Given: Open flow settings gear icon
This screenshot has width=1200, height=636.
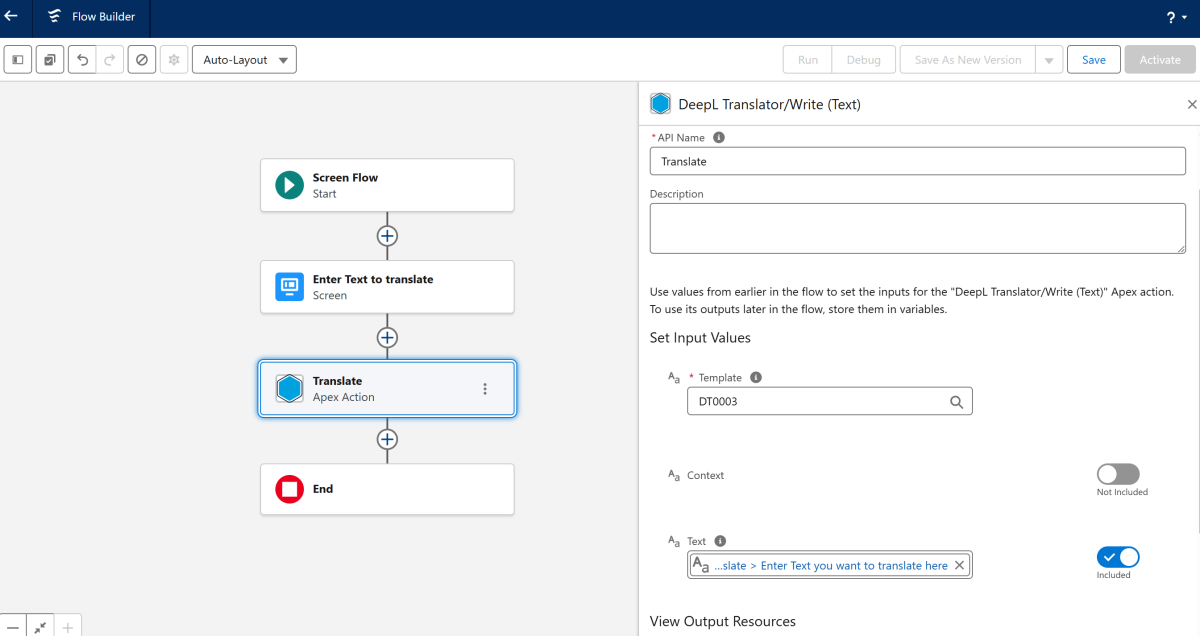Looking at the screenshot, I should [173, 60].
